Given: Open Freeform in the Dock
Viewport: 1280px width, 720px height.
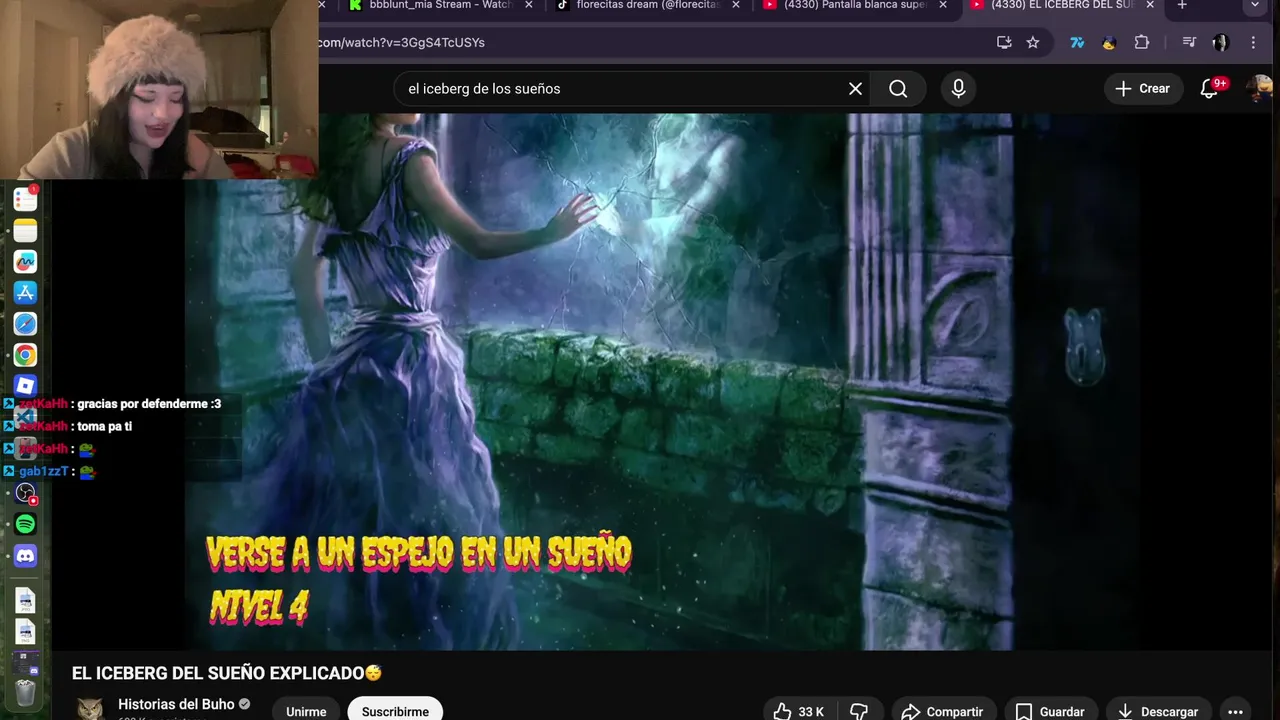Looking at the screenshot, I should point(25,261).
